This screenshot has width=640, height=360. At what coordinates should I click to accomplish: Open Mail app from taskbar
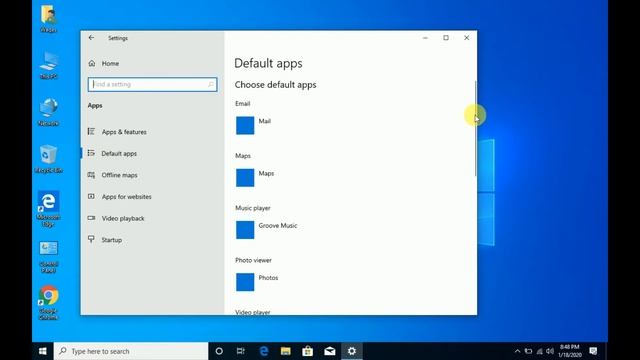point(330,351)
